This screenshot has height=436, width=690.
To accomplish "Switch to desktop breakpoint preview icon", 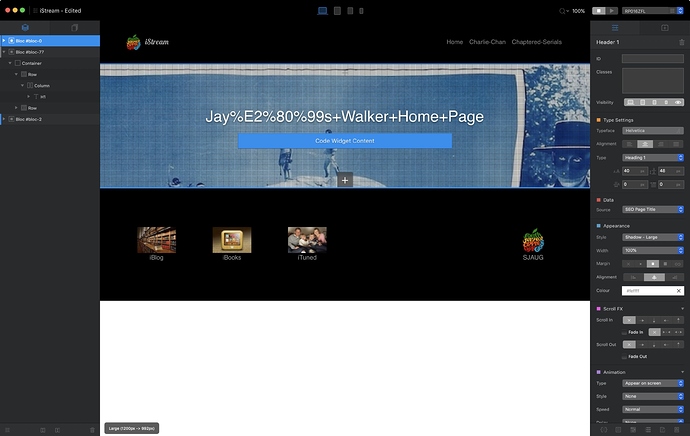I will click(322, 10).
